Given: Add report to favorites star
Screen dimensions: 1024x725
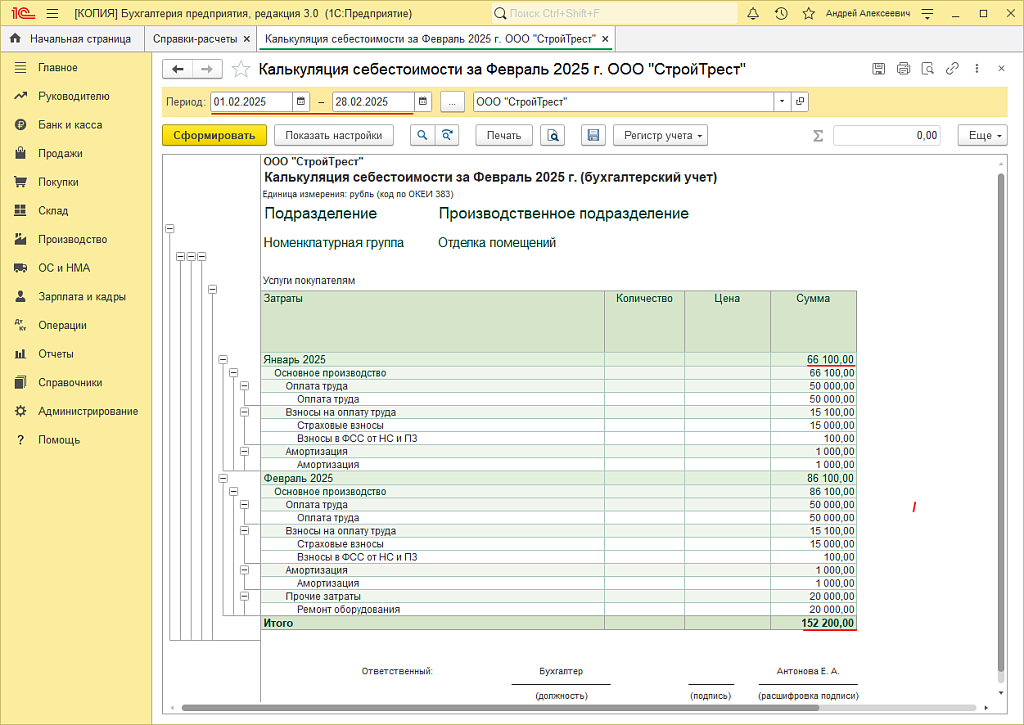Looking at the screenshot, I should [241, 69].
